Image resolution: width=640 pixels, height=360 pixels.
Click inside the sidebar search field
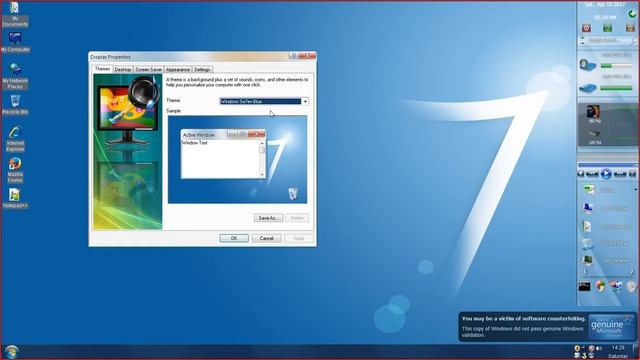coord(608,41)
